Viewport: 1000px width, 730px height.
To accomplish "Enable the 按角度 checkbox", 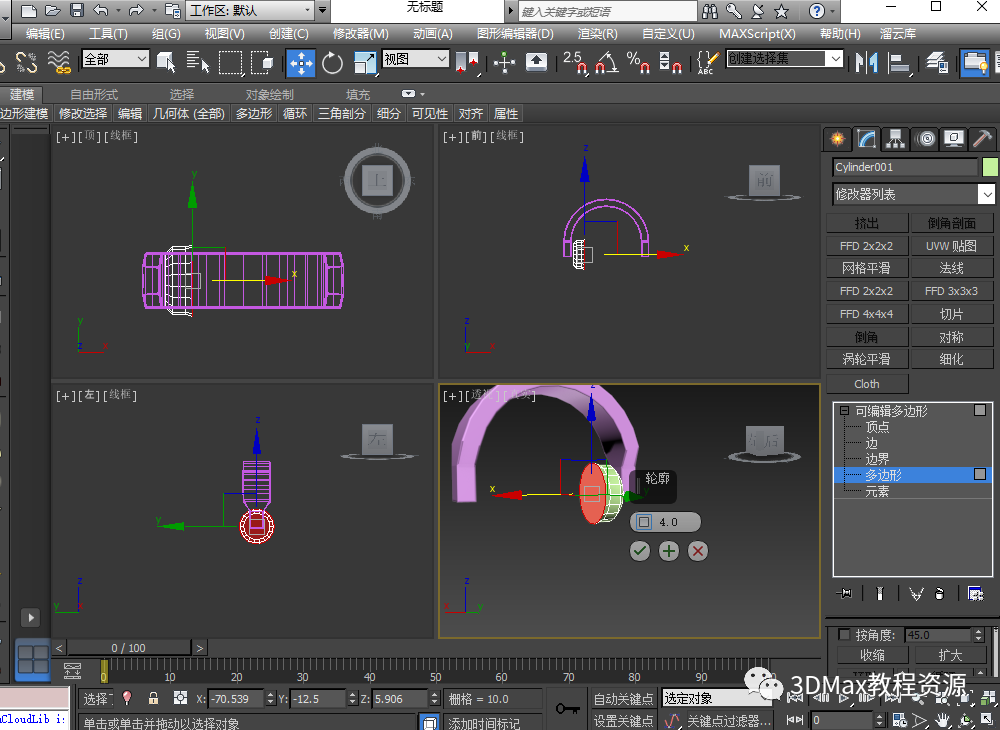I will [845, 635].
